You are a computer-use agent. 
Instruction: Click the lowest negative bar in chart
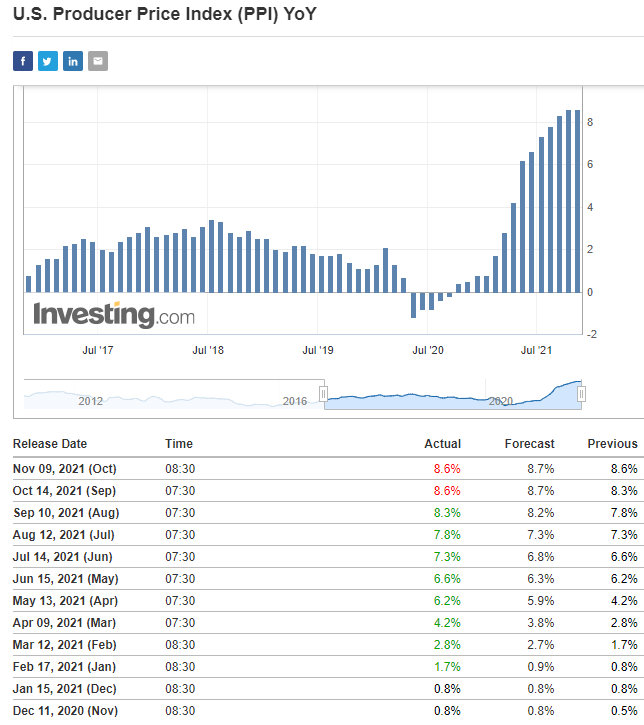(413, 305)
